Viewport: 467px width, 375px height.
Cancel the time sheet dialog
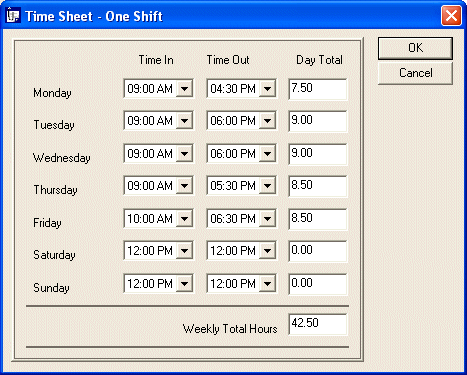click(x=415, y=73)
